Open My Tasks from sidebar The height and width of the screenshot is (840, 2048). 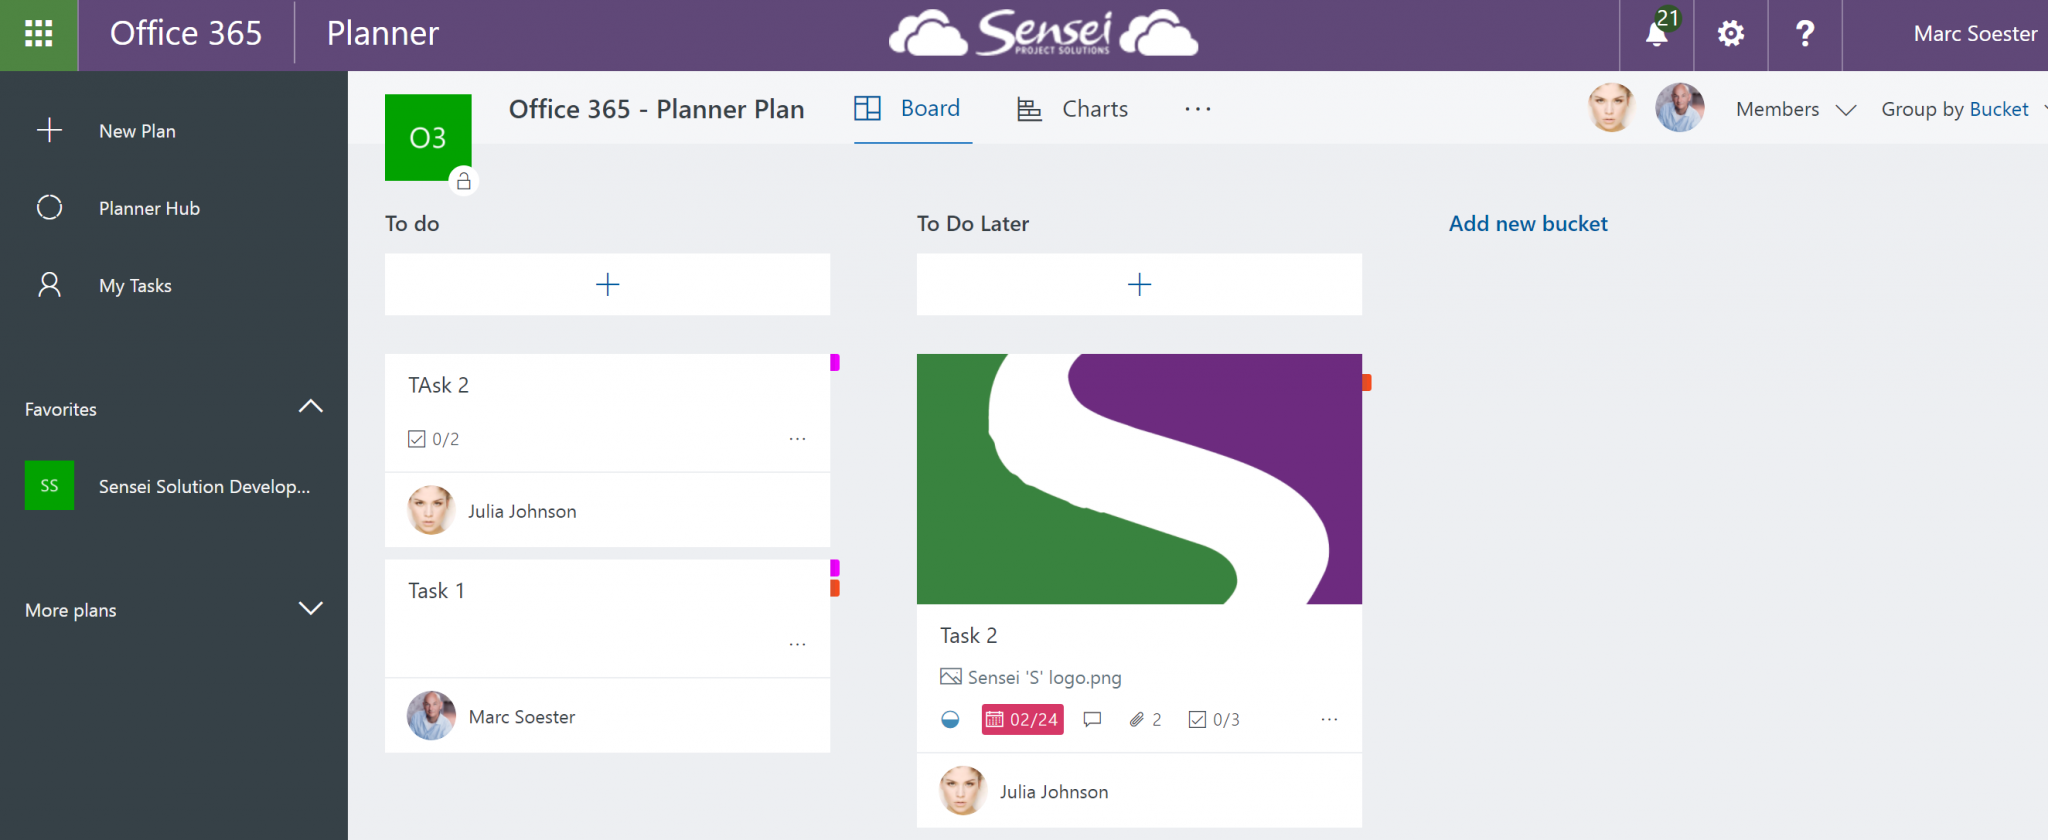tap(135, 286)
